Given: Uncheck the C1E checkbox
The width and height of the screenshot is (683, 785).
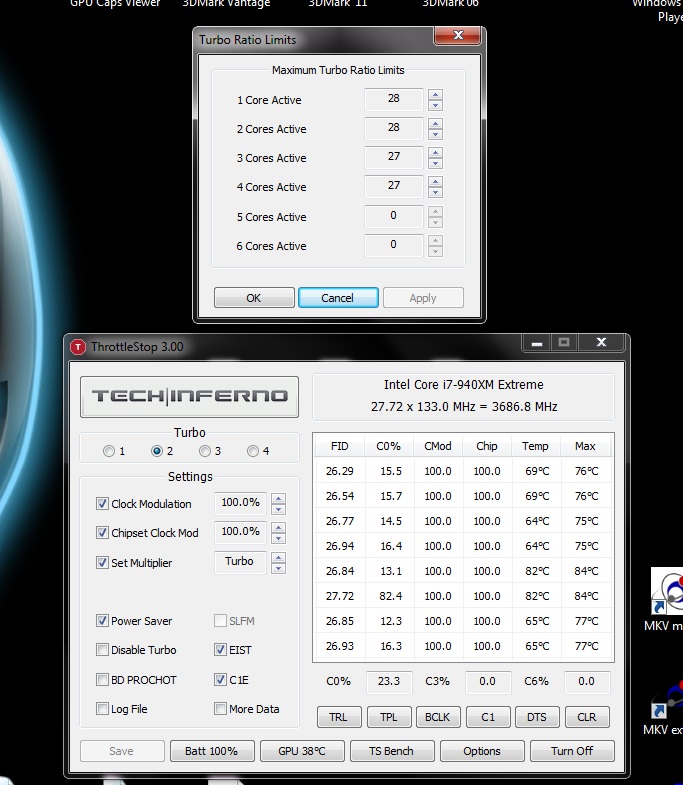Looking at the screenshot, I should click(x=220, y=680).
